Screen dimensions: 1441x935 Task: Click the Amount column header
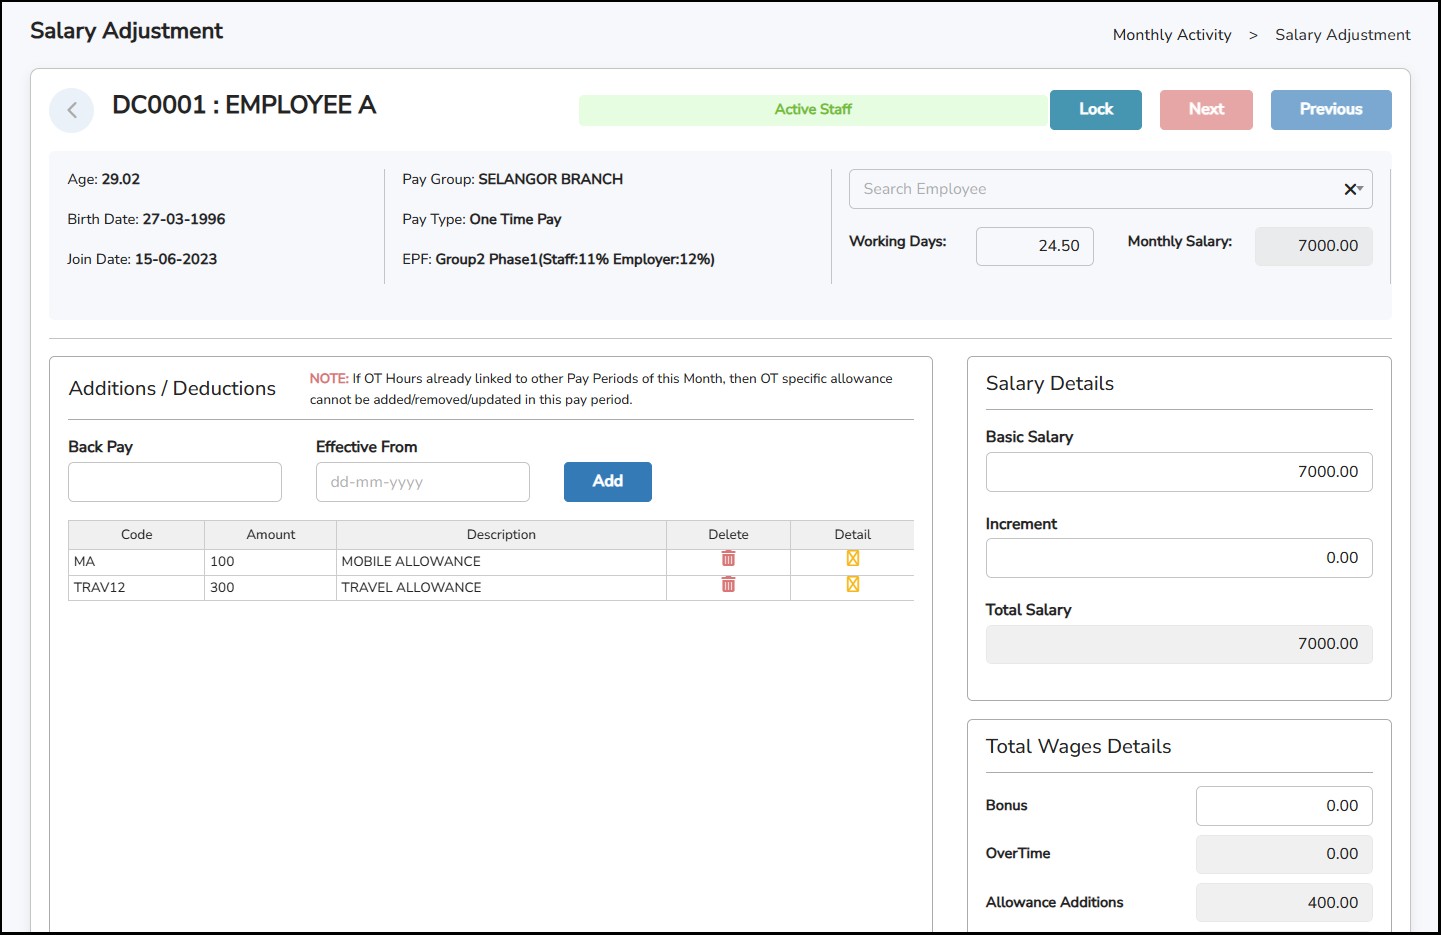pyautogui.click(x=270, y=535)
